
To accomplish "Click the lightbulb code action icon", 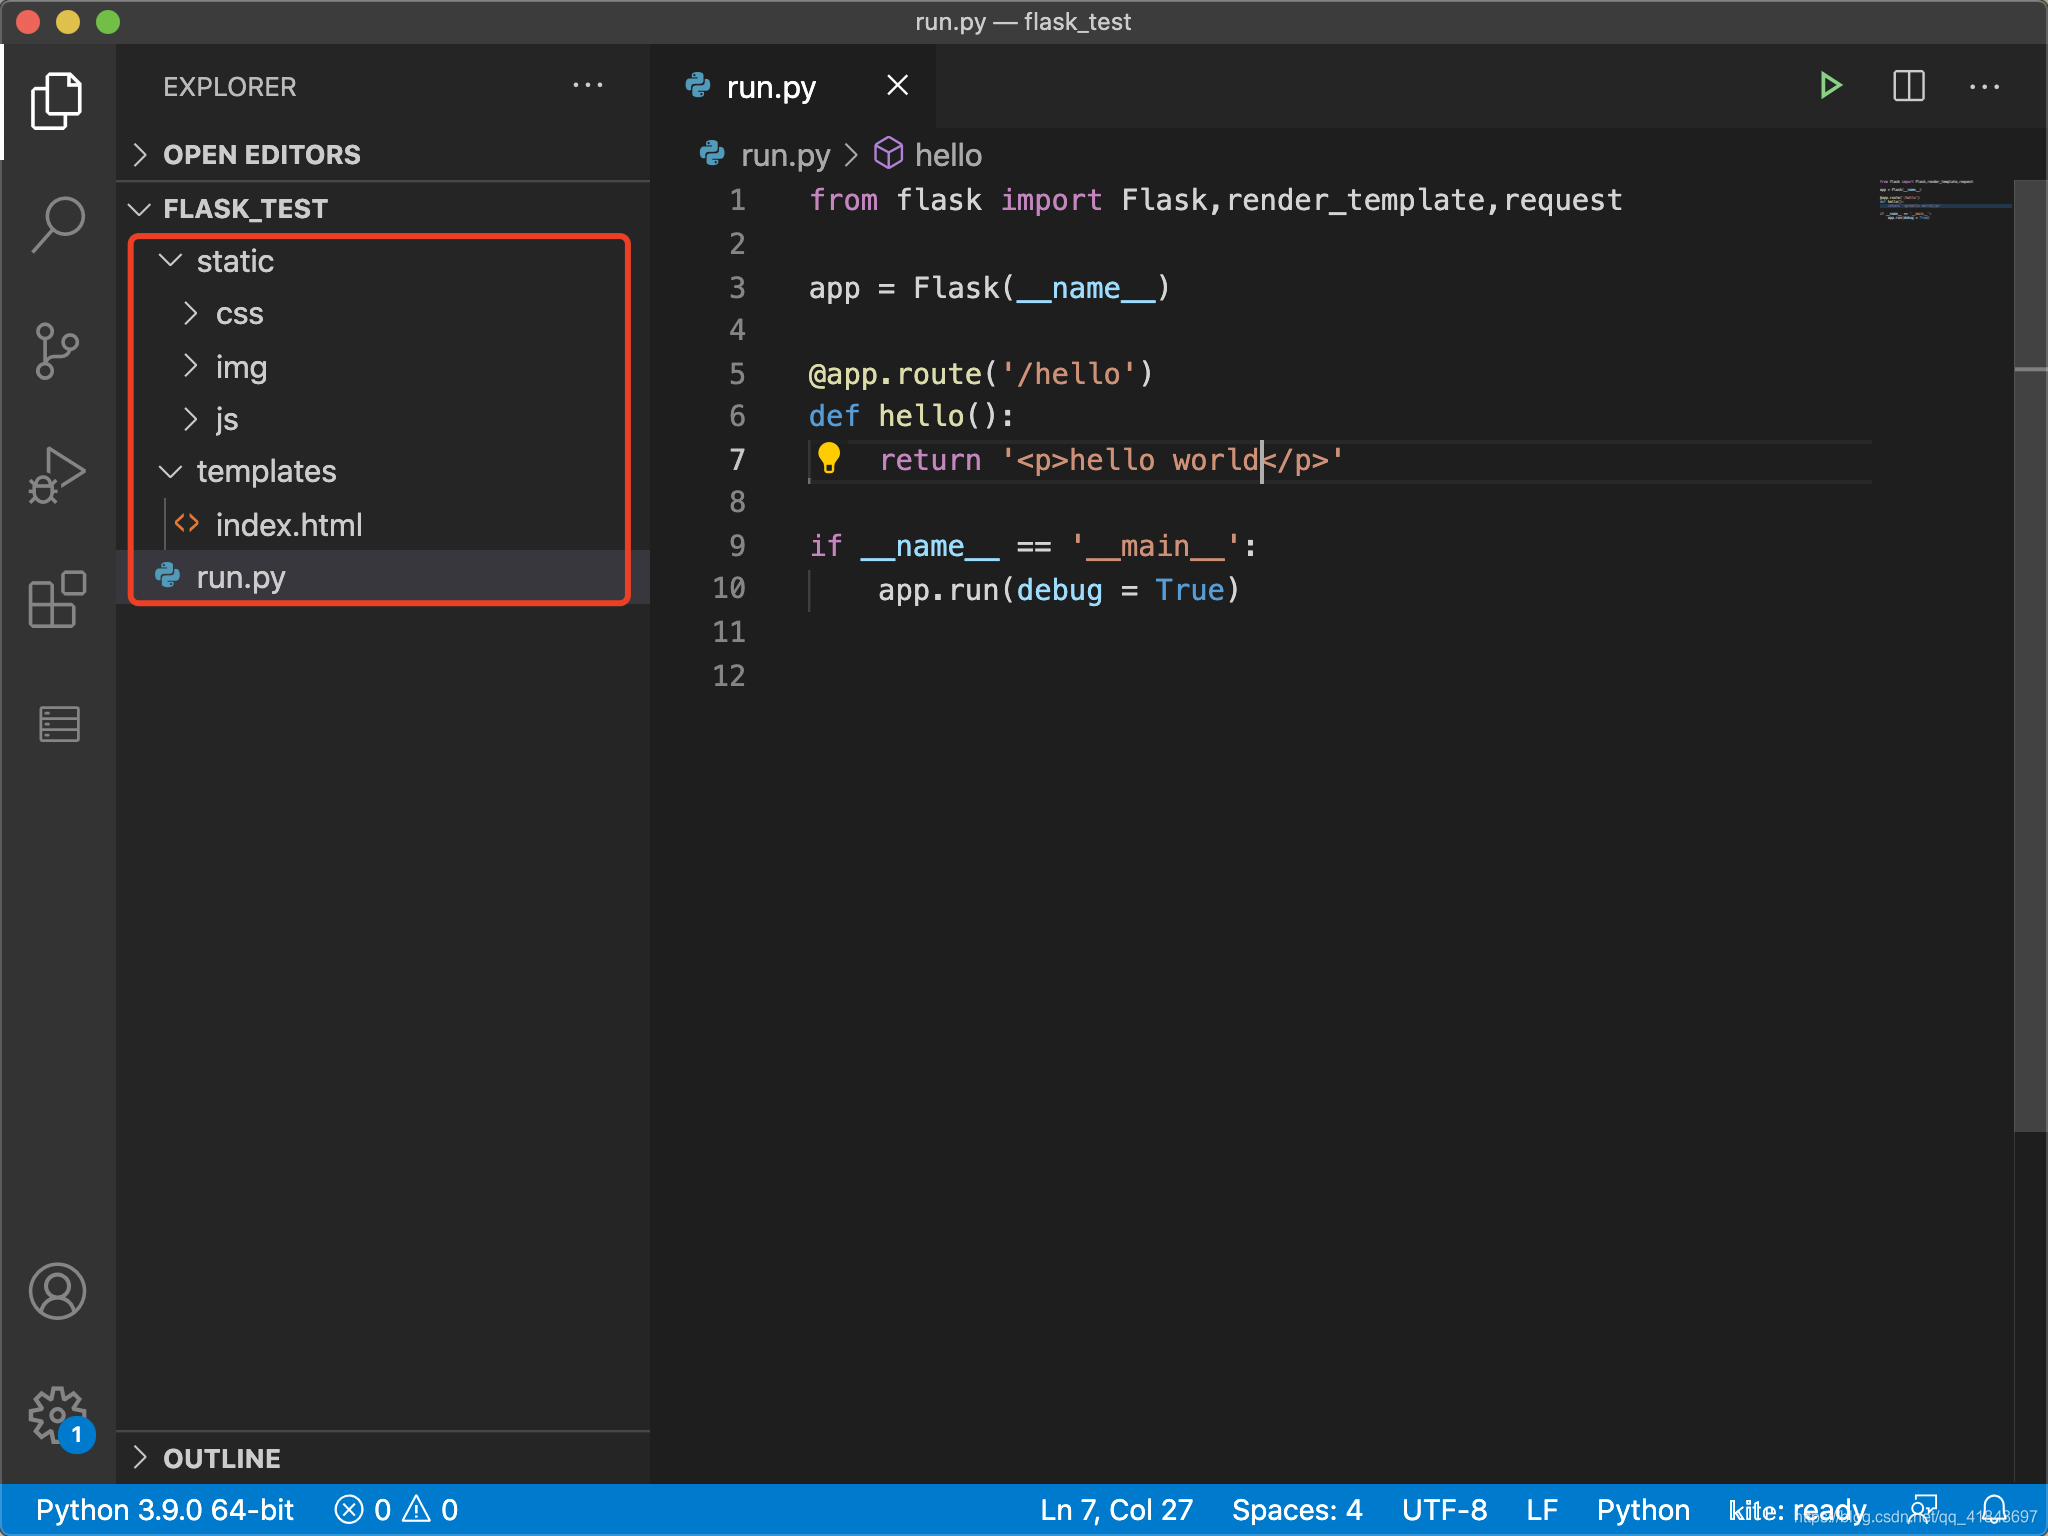I will click(x=829, y=458).
